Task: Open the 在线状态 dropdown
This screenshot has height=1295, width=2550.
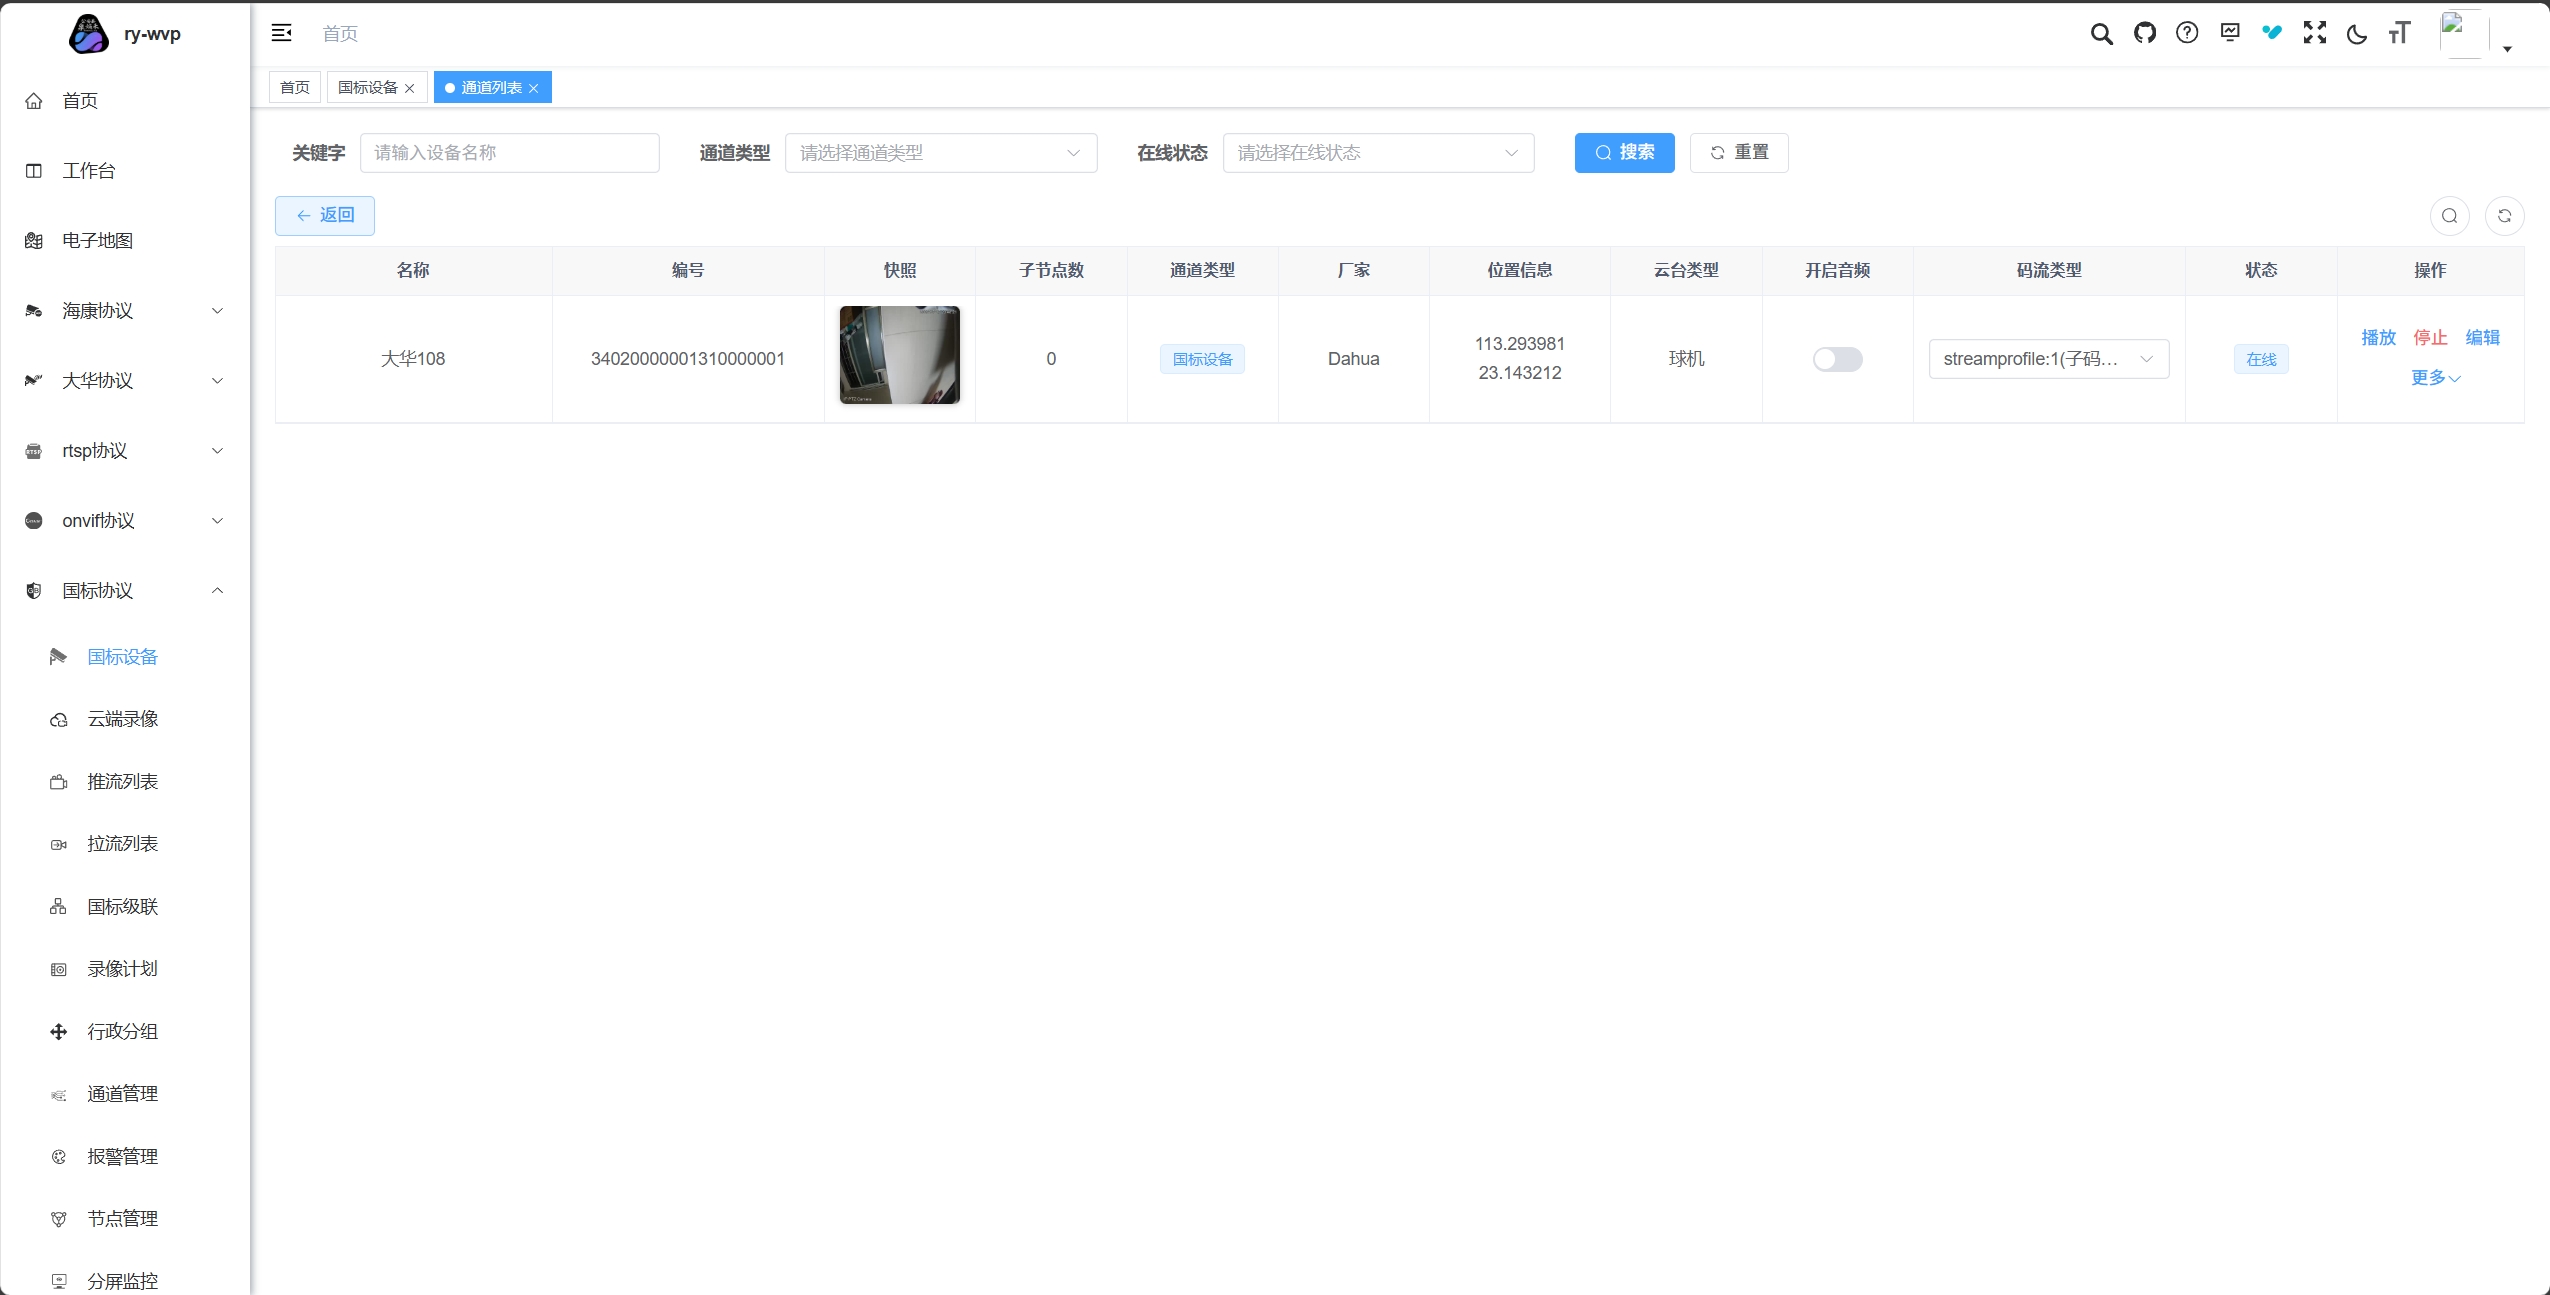Action: (x=1377, y=153)
